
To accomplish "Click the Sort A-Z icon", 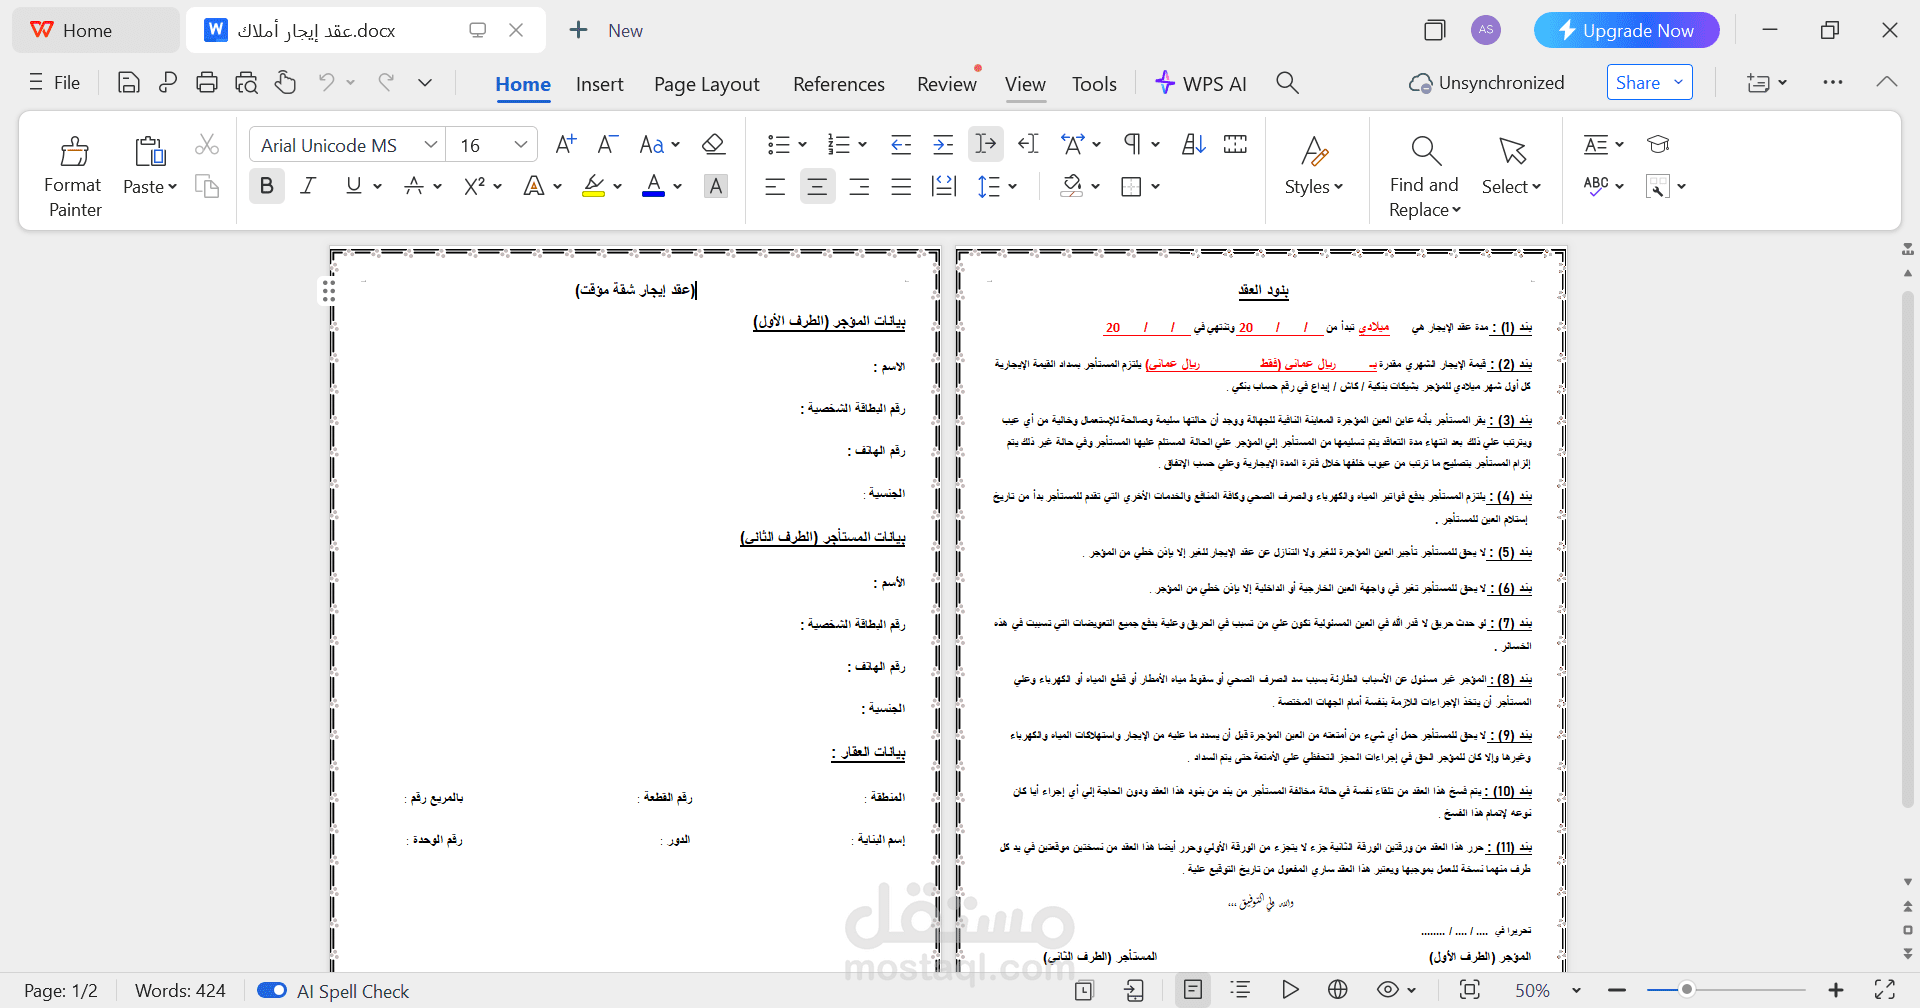I will 1194,145.
